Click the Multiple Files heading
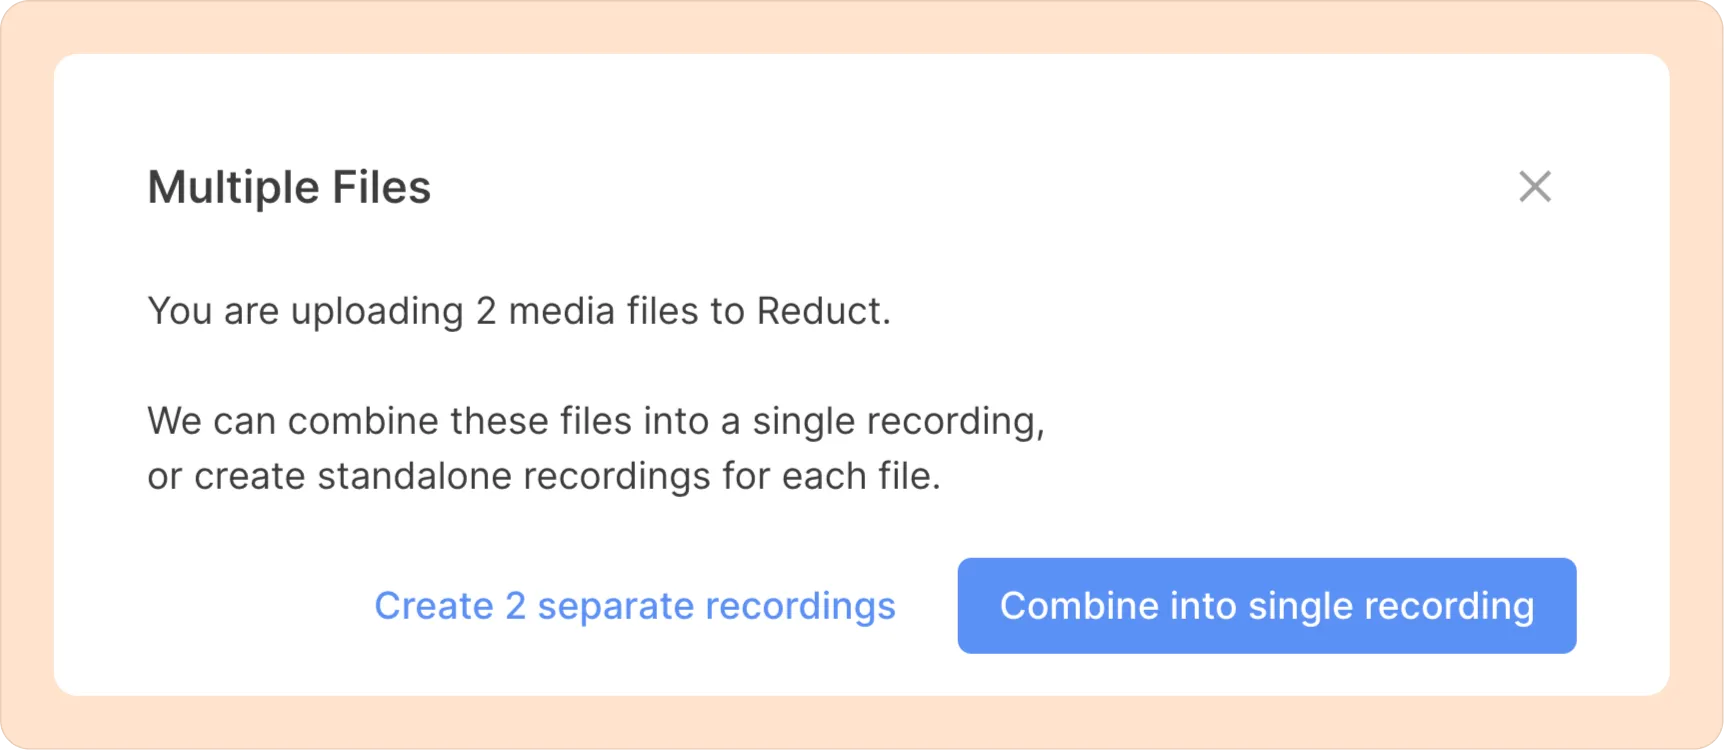This screenshot has width=1724, height=750. coord(289,187)
